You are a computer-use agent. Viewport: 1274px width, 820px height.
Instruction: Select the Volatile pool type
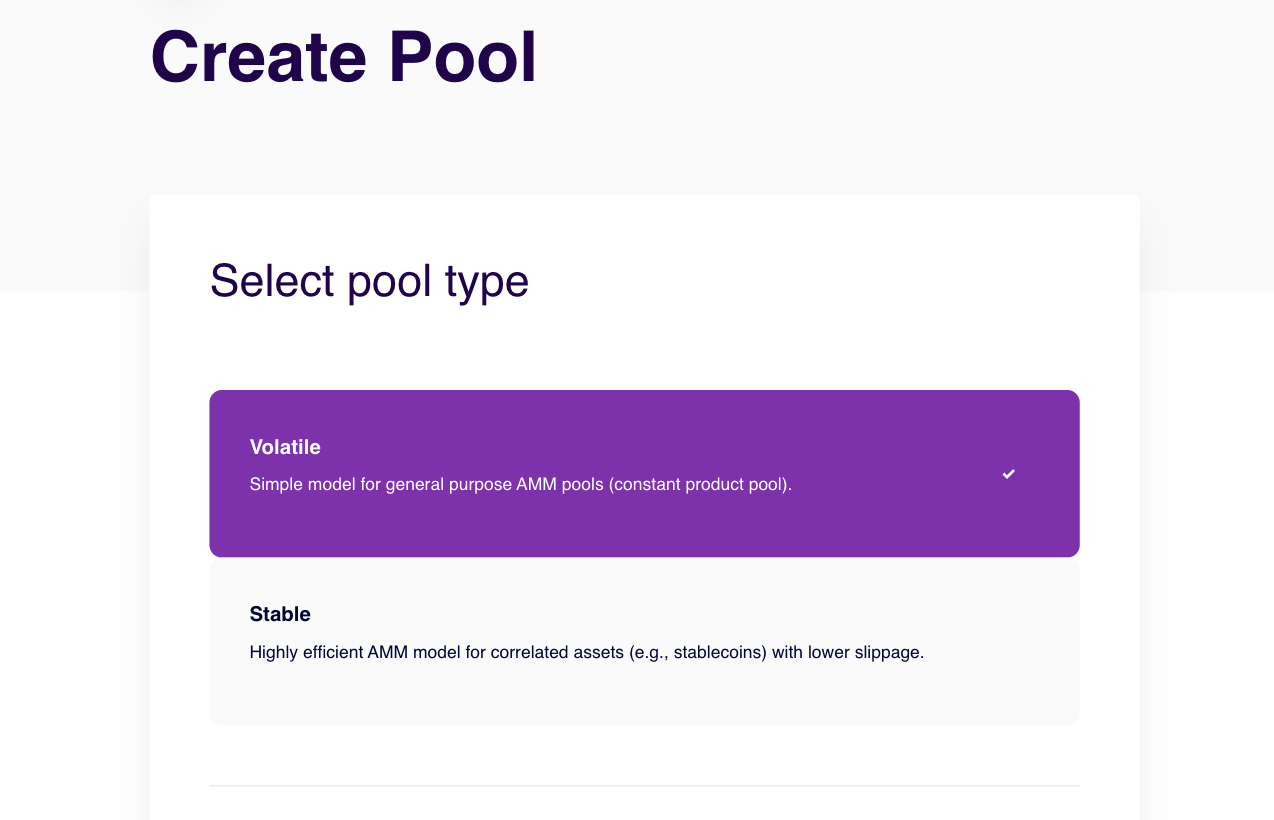point(644,473)
